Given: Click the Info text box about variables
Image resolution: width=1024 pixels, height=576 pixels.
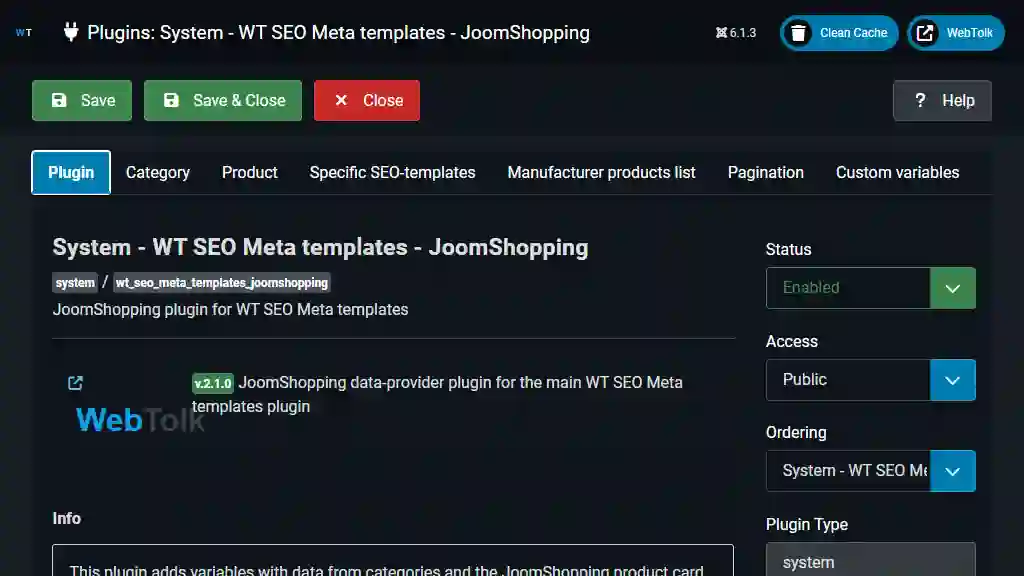Looking at the screenshot, I should [x=392, y=561].
